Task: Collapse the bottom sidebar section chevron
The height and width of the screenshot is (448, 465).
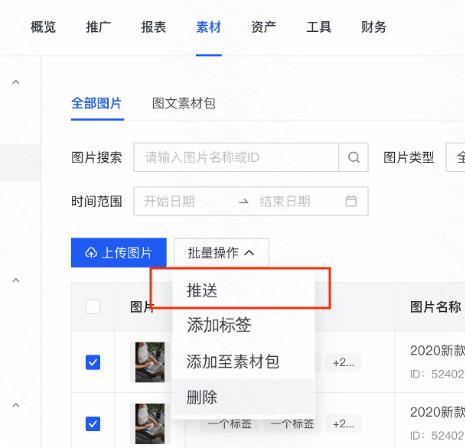Action: click(x=16, y=405)
